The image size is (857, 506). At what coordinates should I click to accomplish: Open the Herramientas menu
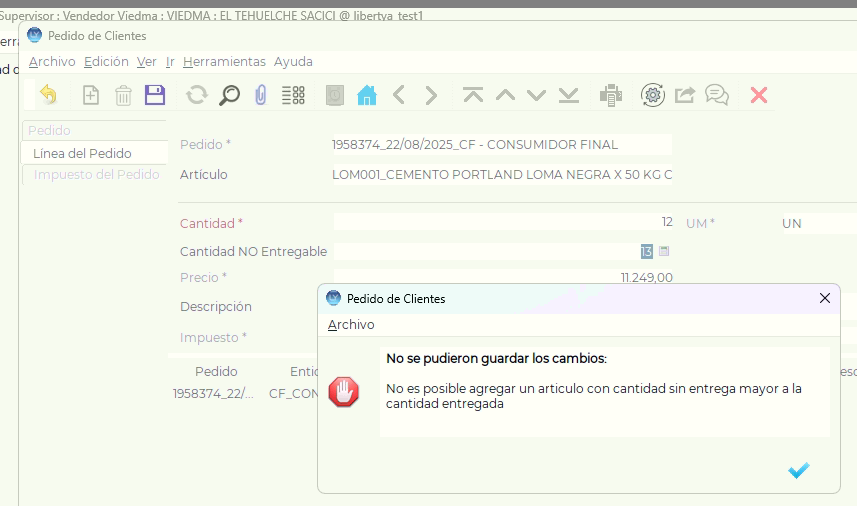point(224,62)
